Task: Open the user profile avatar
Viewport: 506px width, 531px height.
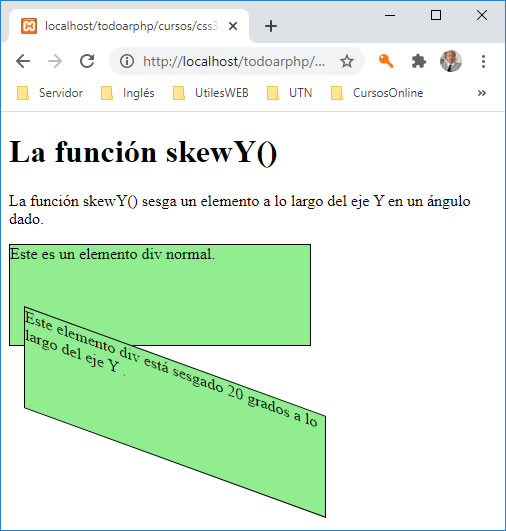Action: tap(451, 61)
